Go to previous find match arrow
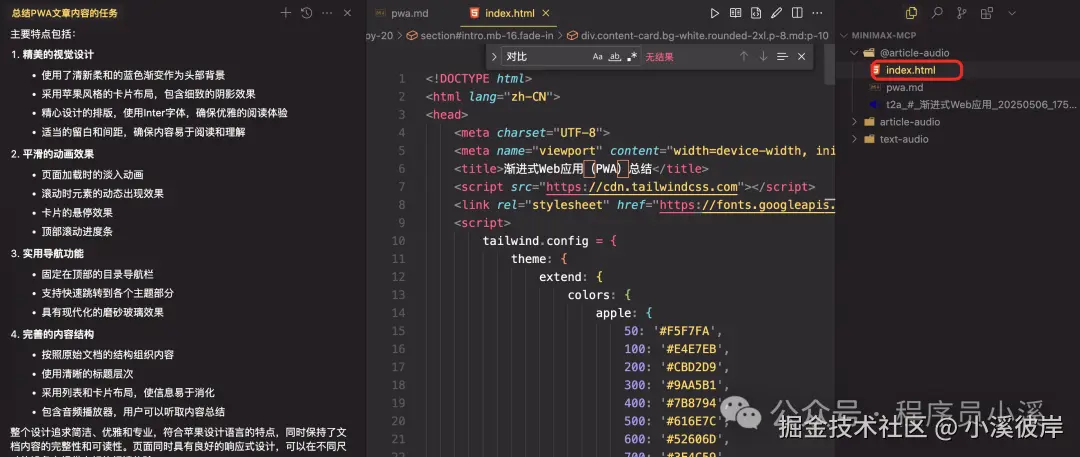 coord(744,57)
